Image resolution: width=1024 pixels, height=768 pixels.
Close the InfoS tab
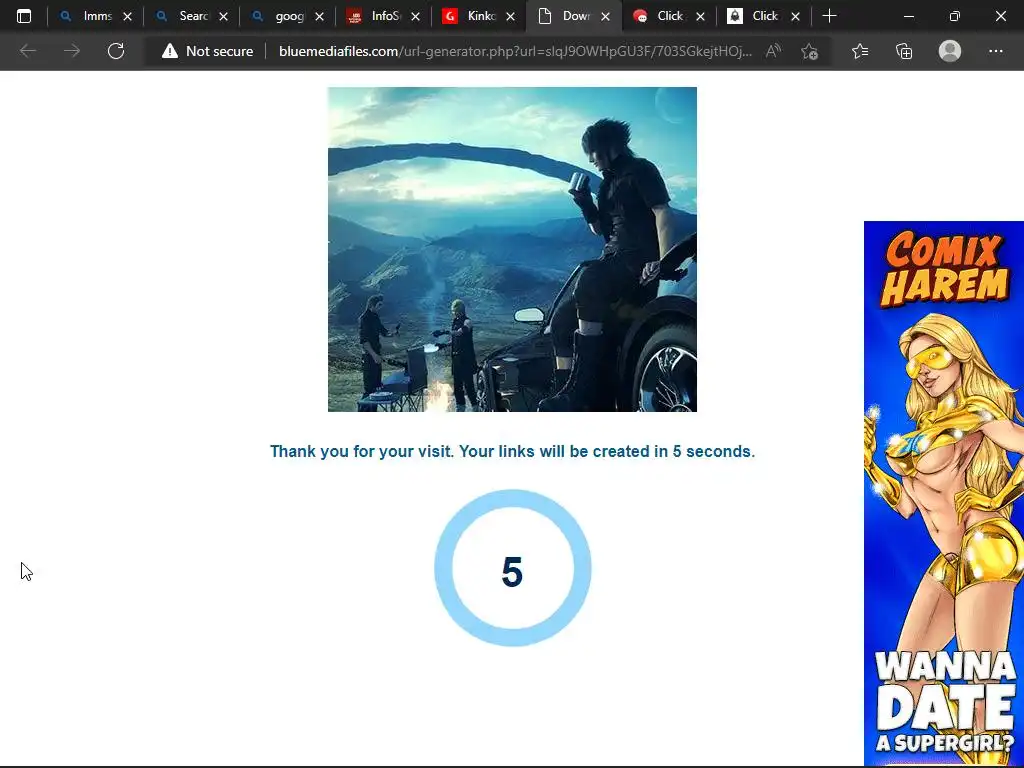(x=415, y=16)
